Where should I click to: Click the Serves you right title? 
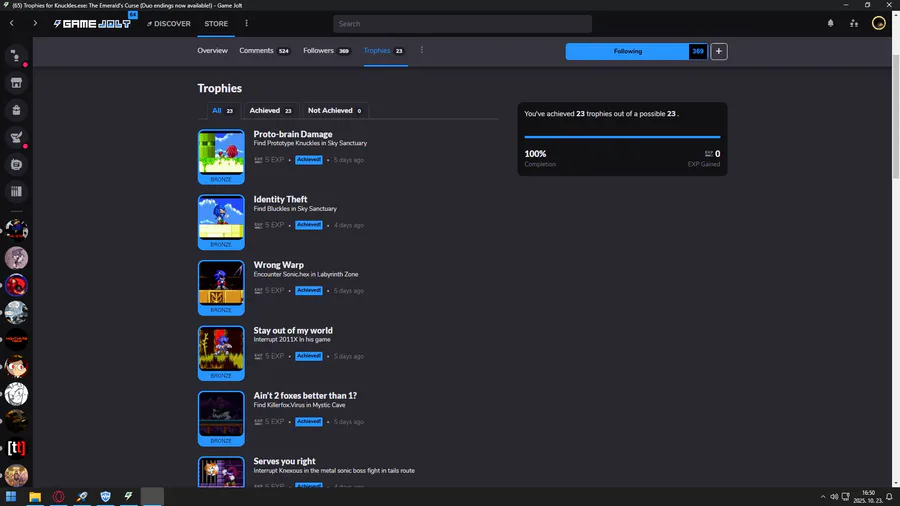[x=284, y=461]
